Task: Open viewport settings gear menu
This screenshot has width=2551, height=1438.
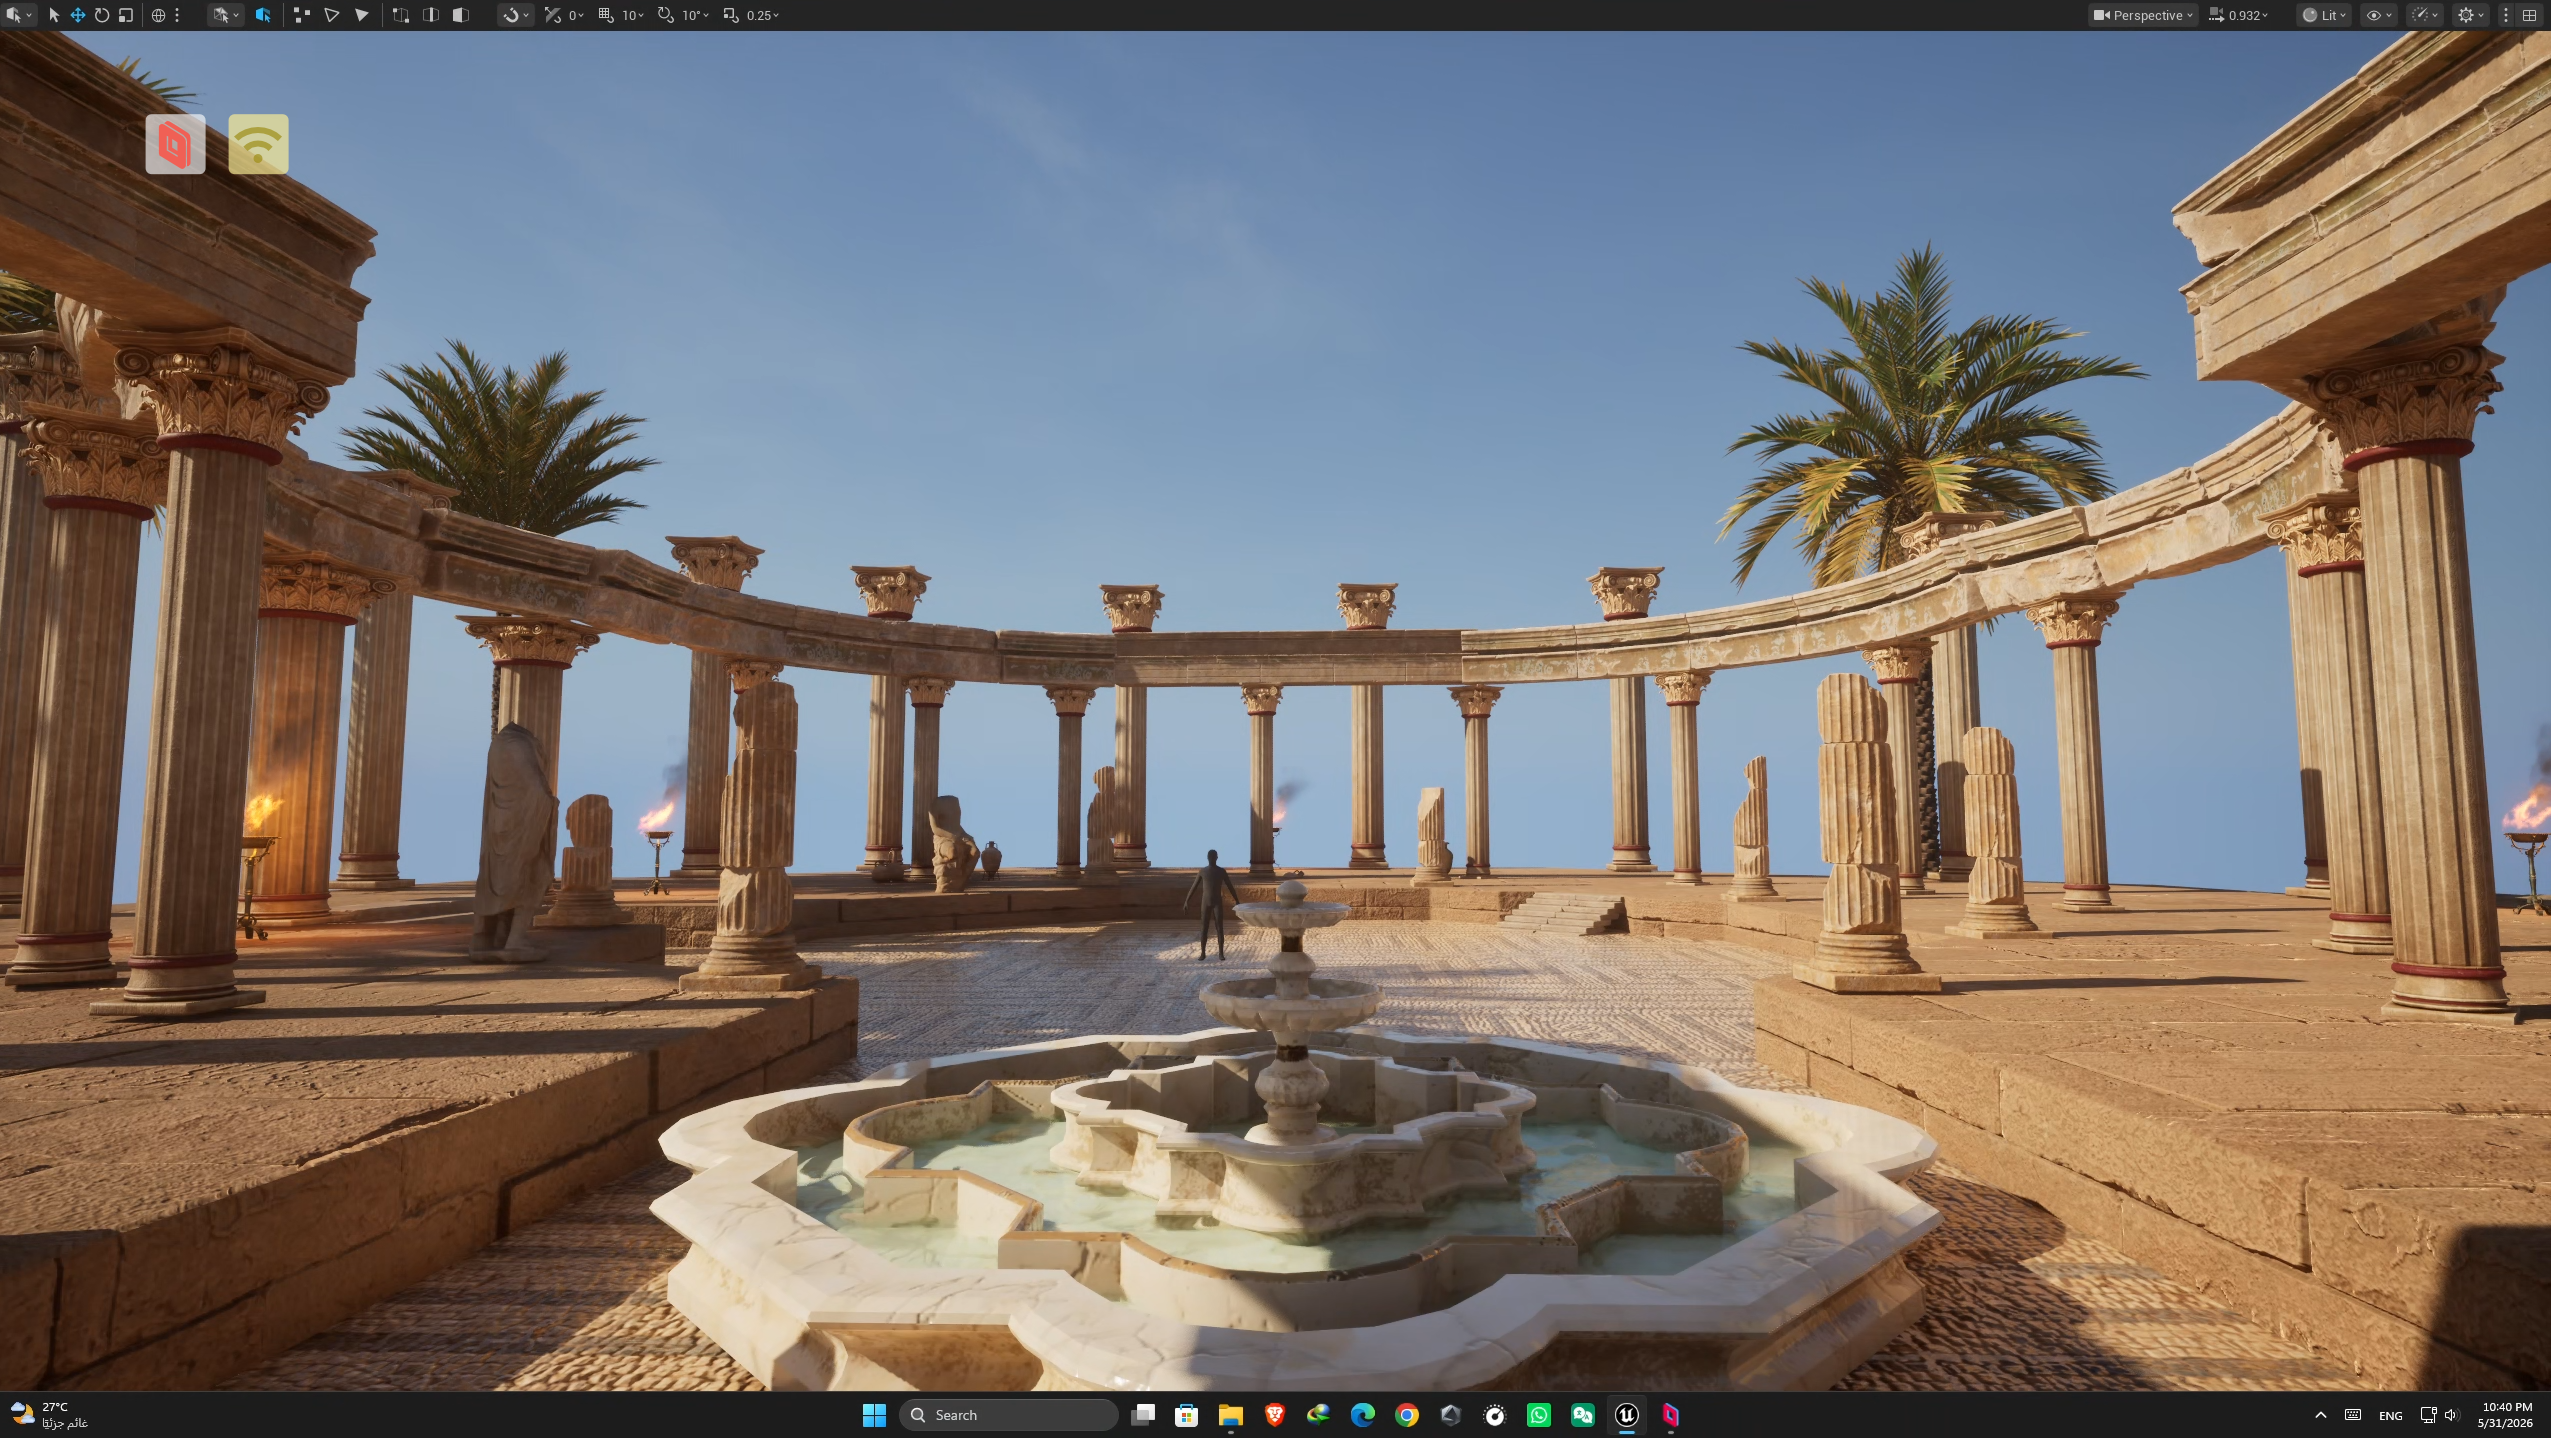Action: tap(2471, 15)
